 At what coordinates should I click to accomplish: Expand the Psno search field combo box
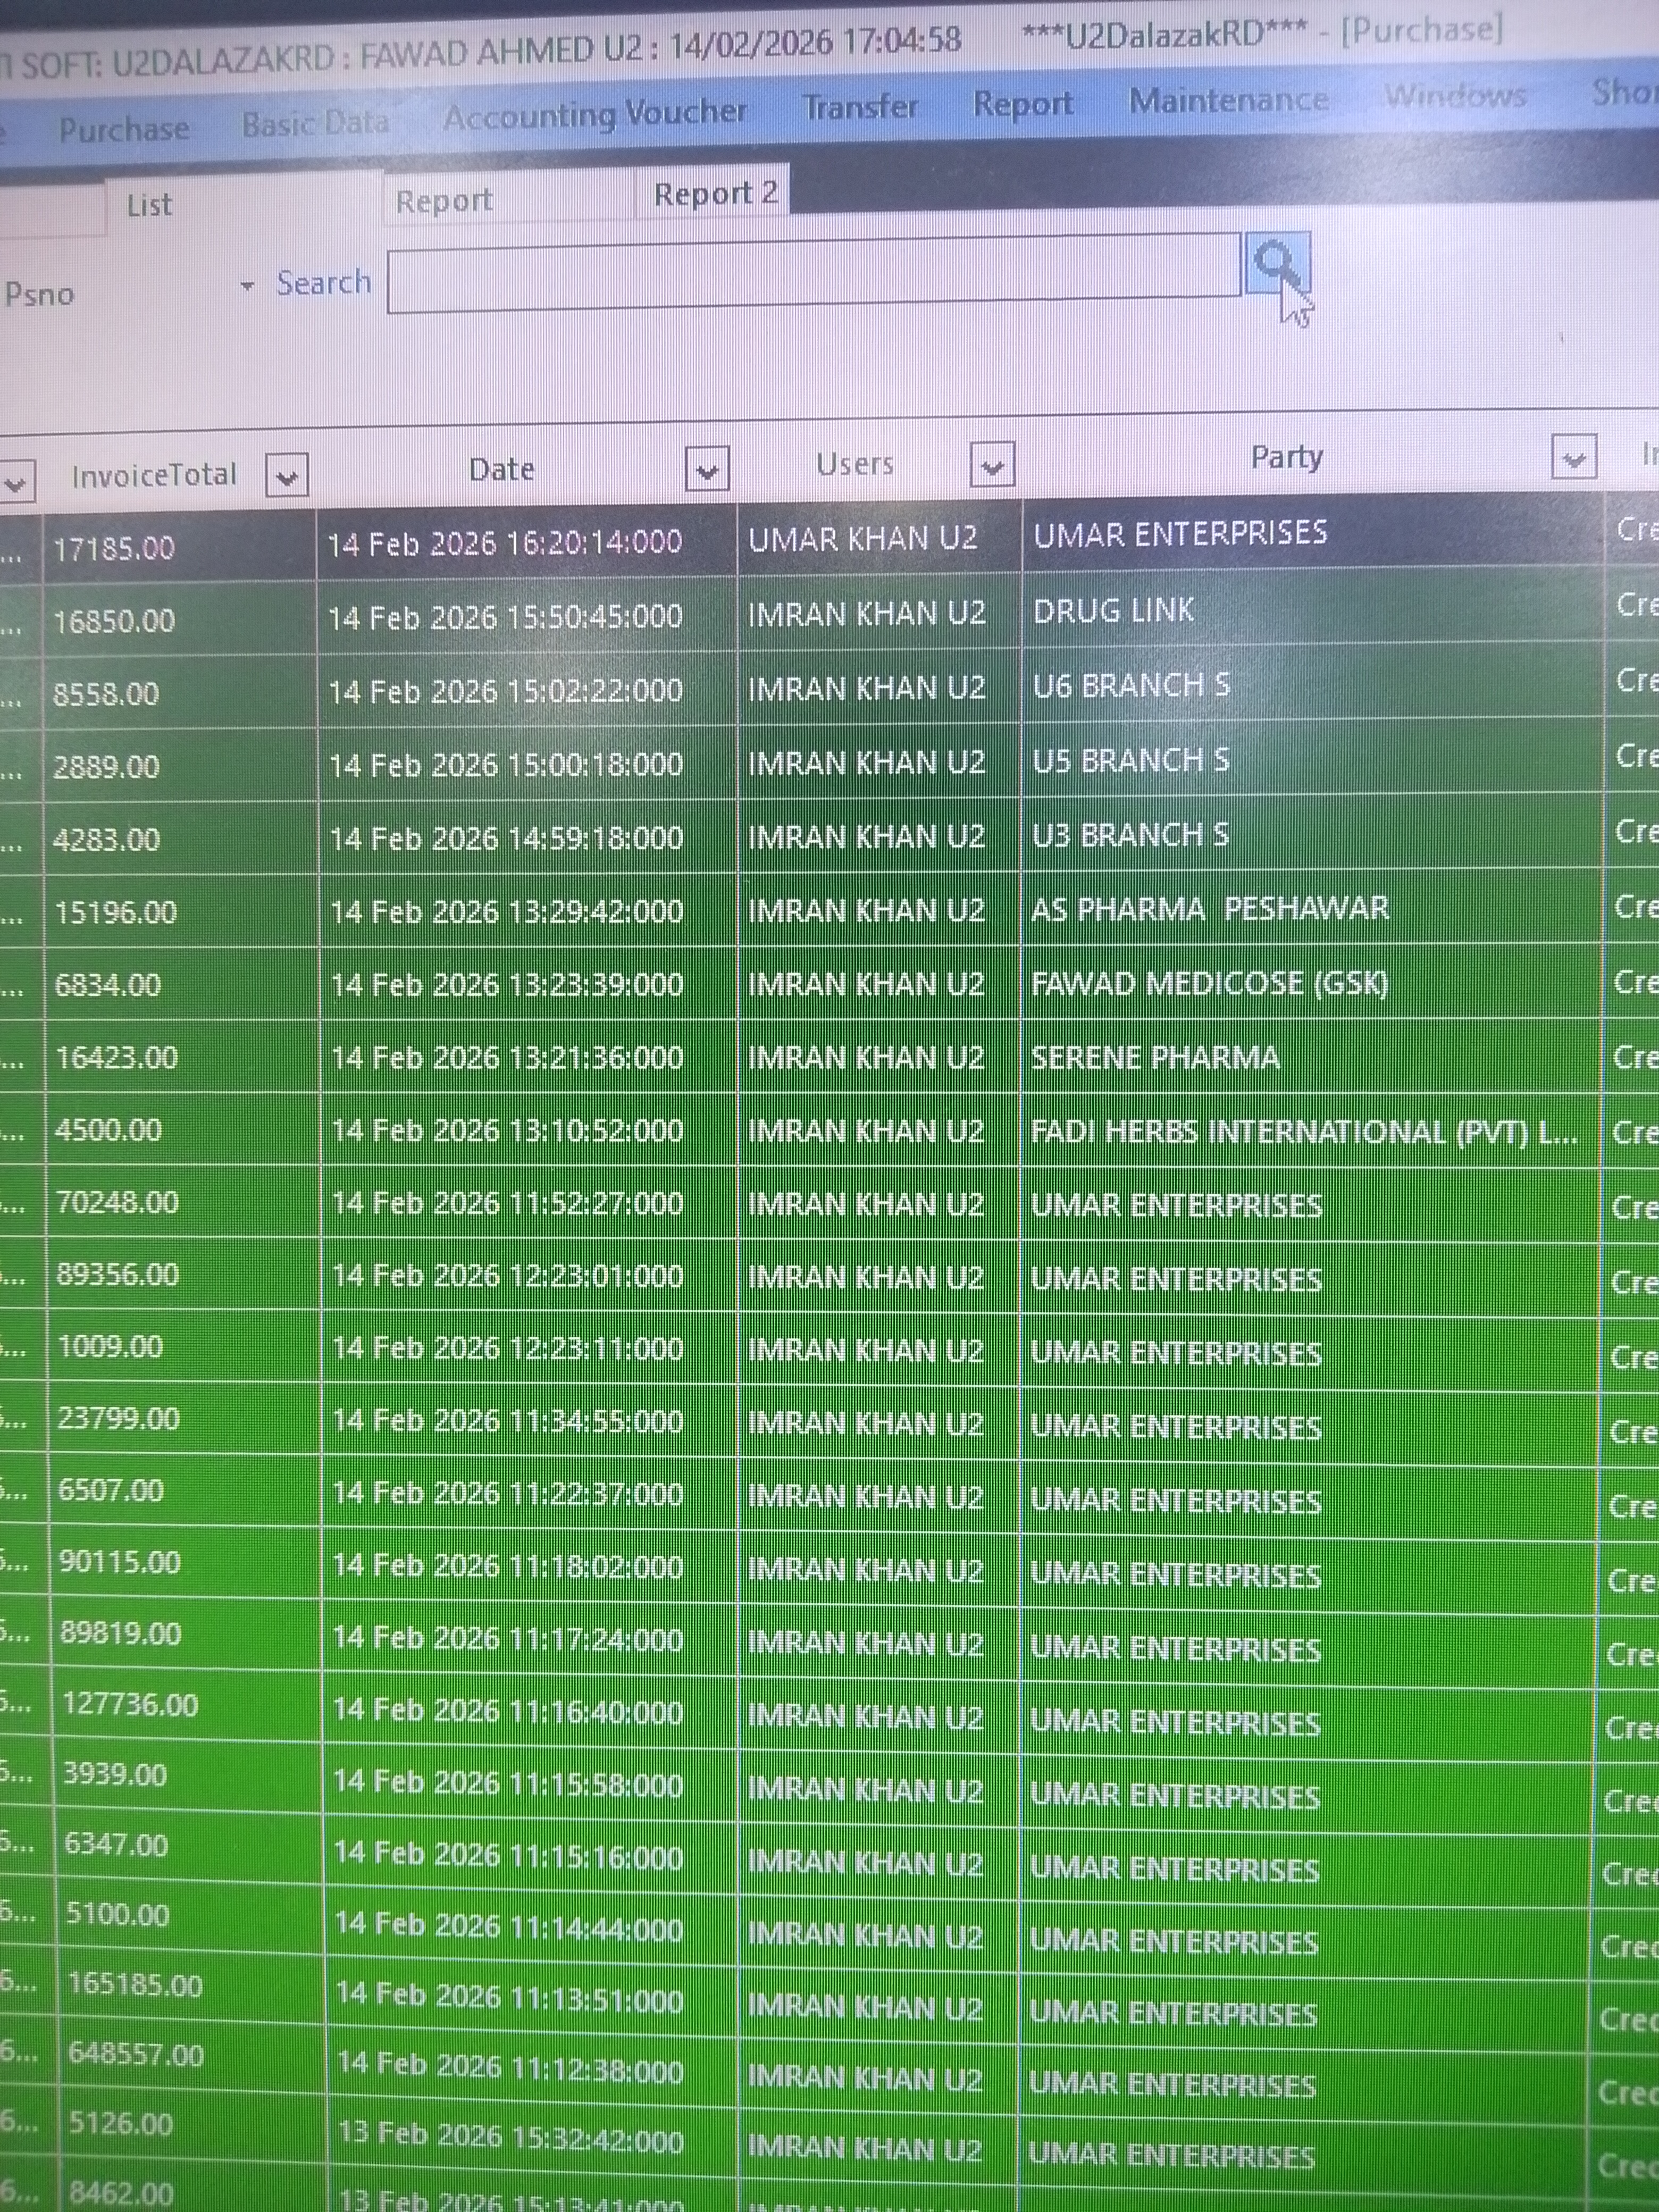pyautogui.click(x=247, y=286)
